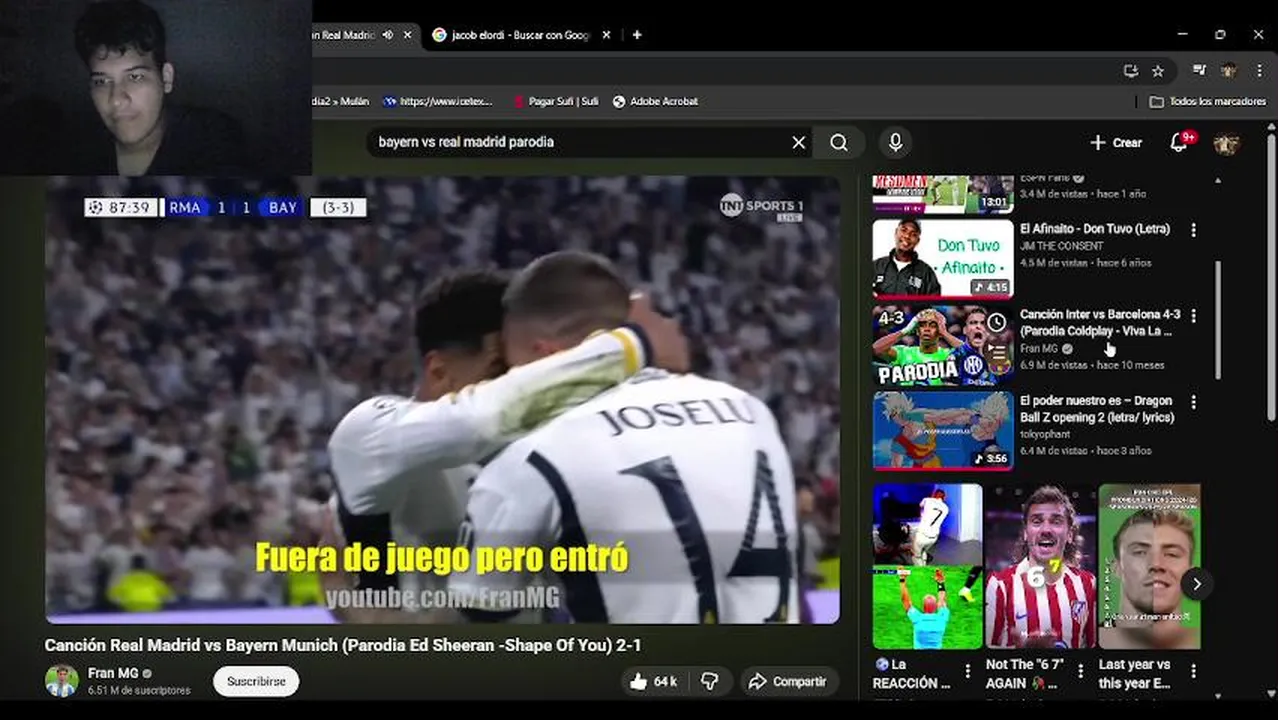Open the Pagar Sufi bookmark
The width and height of the screenshot is (1278, 720).
point(555,101)
